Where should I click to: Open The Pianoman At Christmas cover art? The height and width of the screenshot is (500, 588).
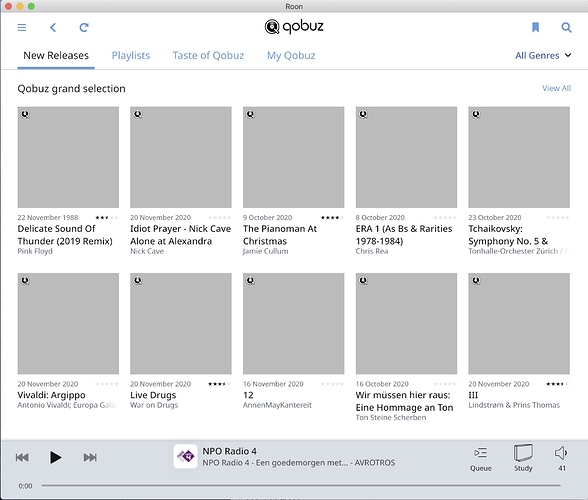pyautogui.click(x=294, y=157)
